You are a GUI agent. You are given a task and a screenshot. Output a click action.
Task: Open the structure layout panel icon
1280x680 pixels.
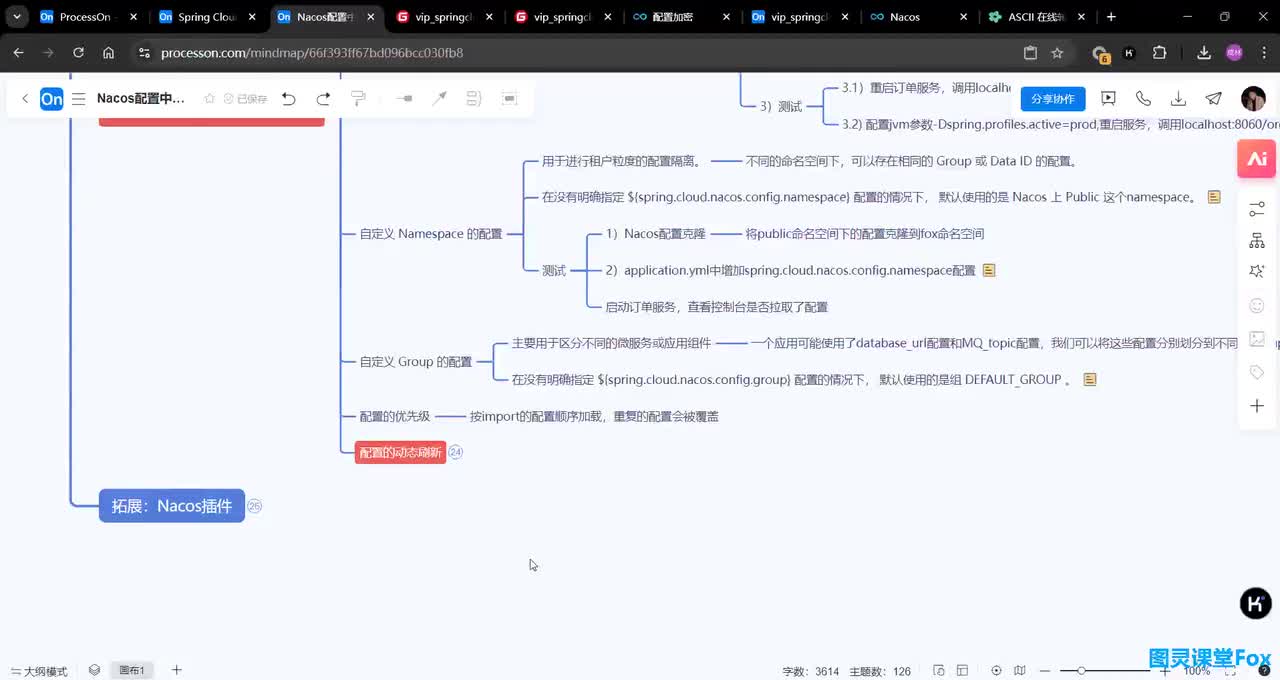coord(1257,241)
